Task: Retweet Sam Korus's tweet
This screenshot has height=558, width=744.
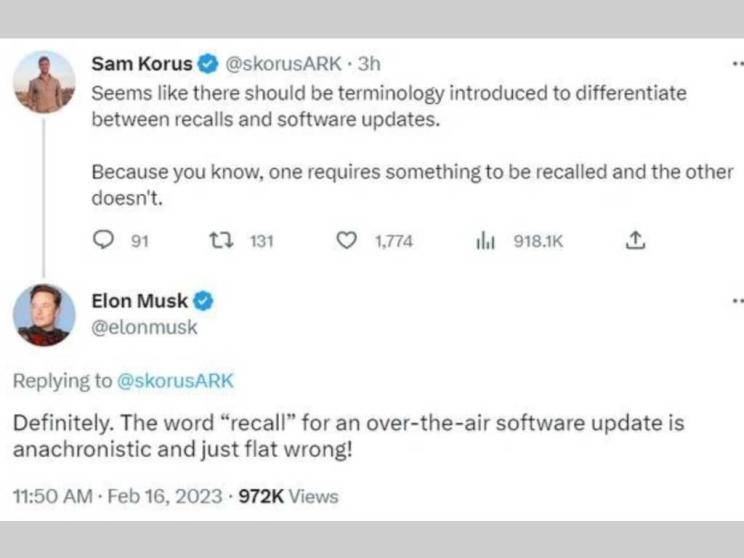Action: [x=217, y=240]
